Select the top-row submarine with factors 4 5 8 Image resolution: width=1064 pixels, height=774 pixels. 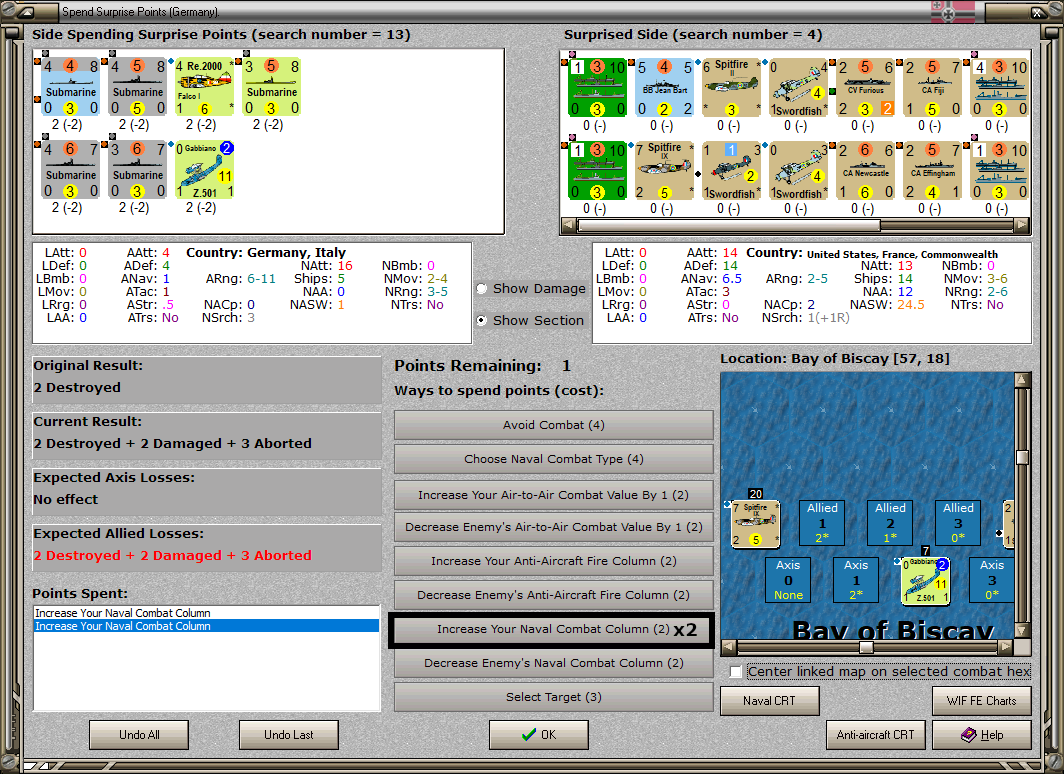[138, 87]
